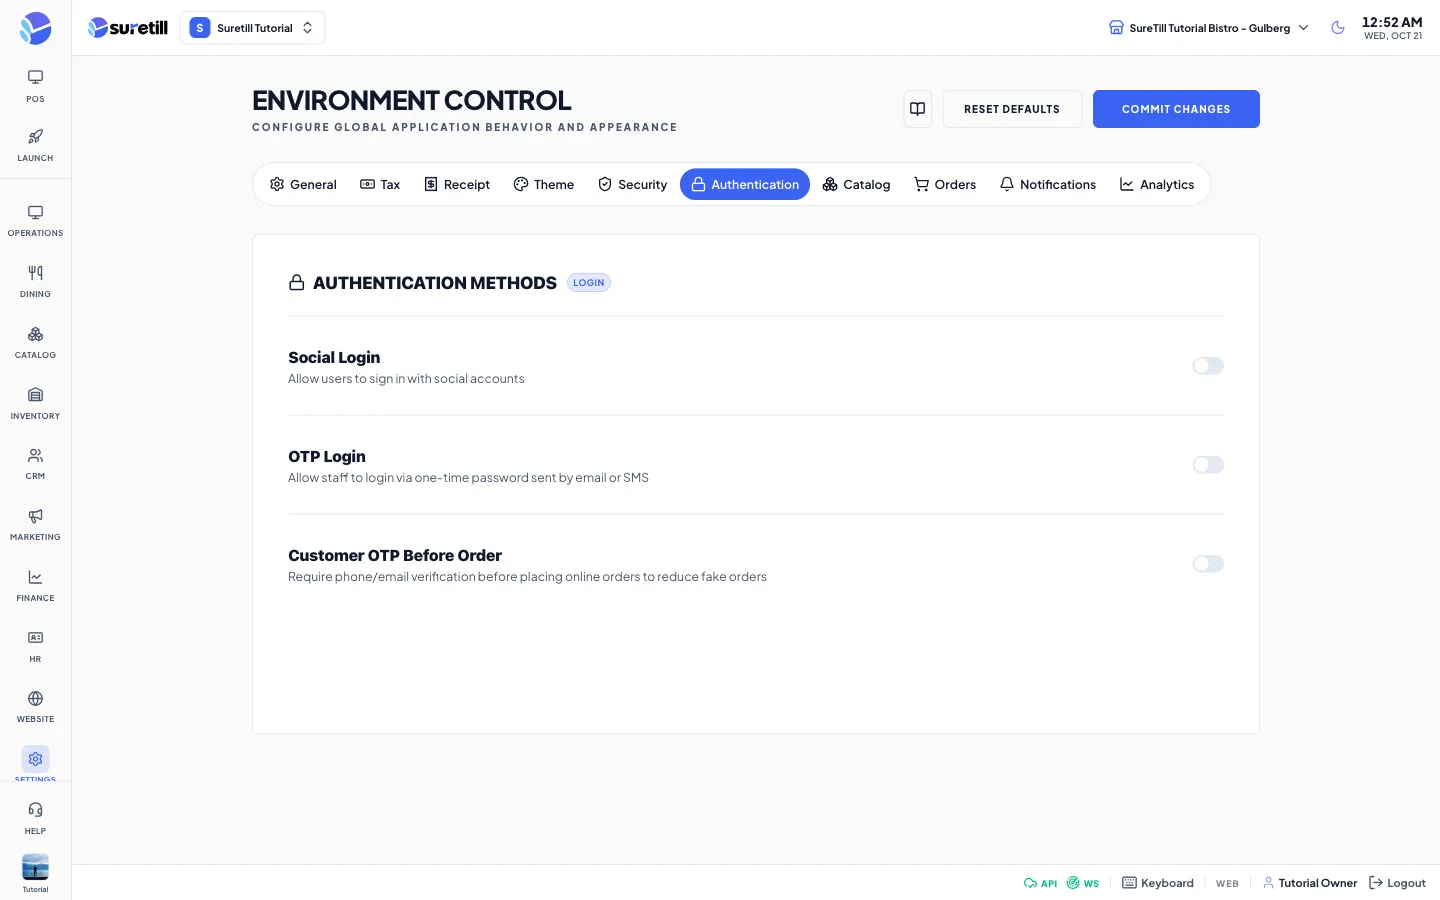The width and height of the screenshot is (1440, 900).
Task: Open the HR section
Action: (x=35, y=647)
